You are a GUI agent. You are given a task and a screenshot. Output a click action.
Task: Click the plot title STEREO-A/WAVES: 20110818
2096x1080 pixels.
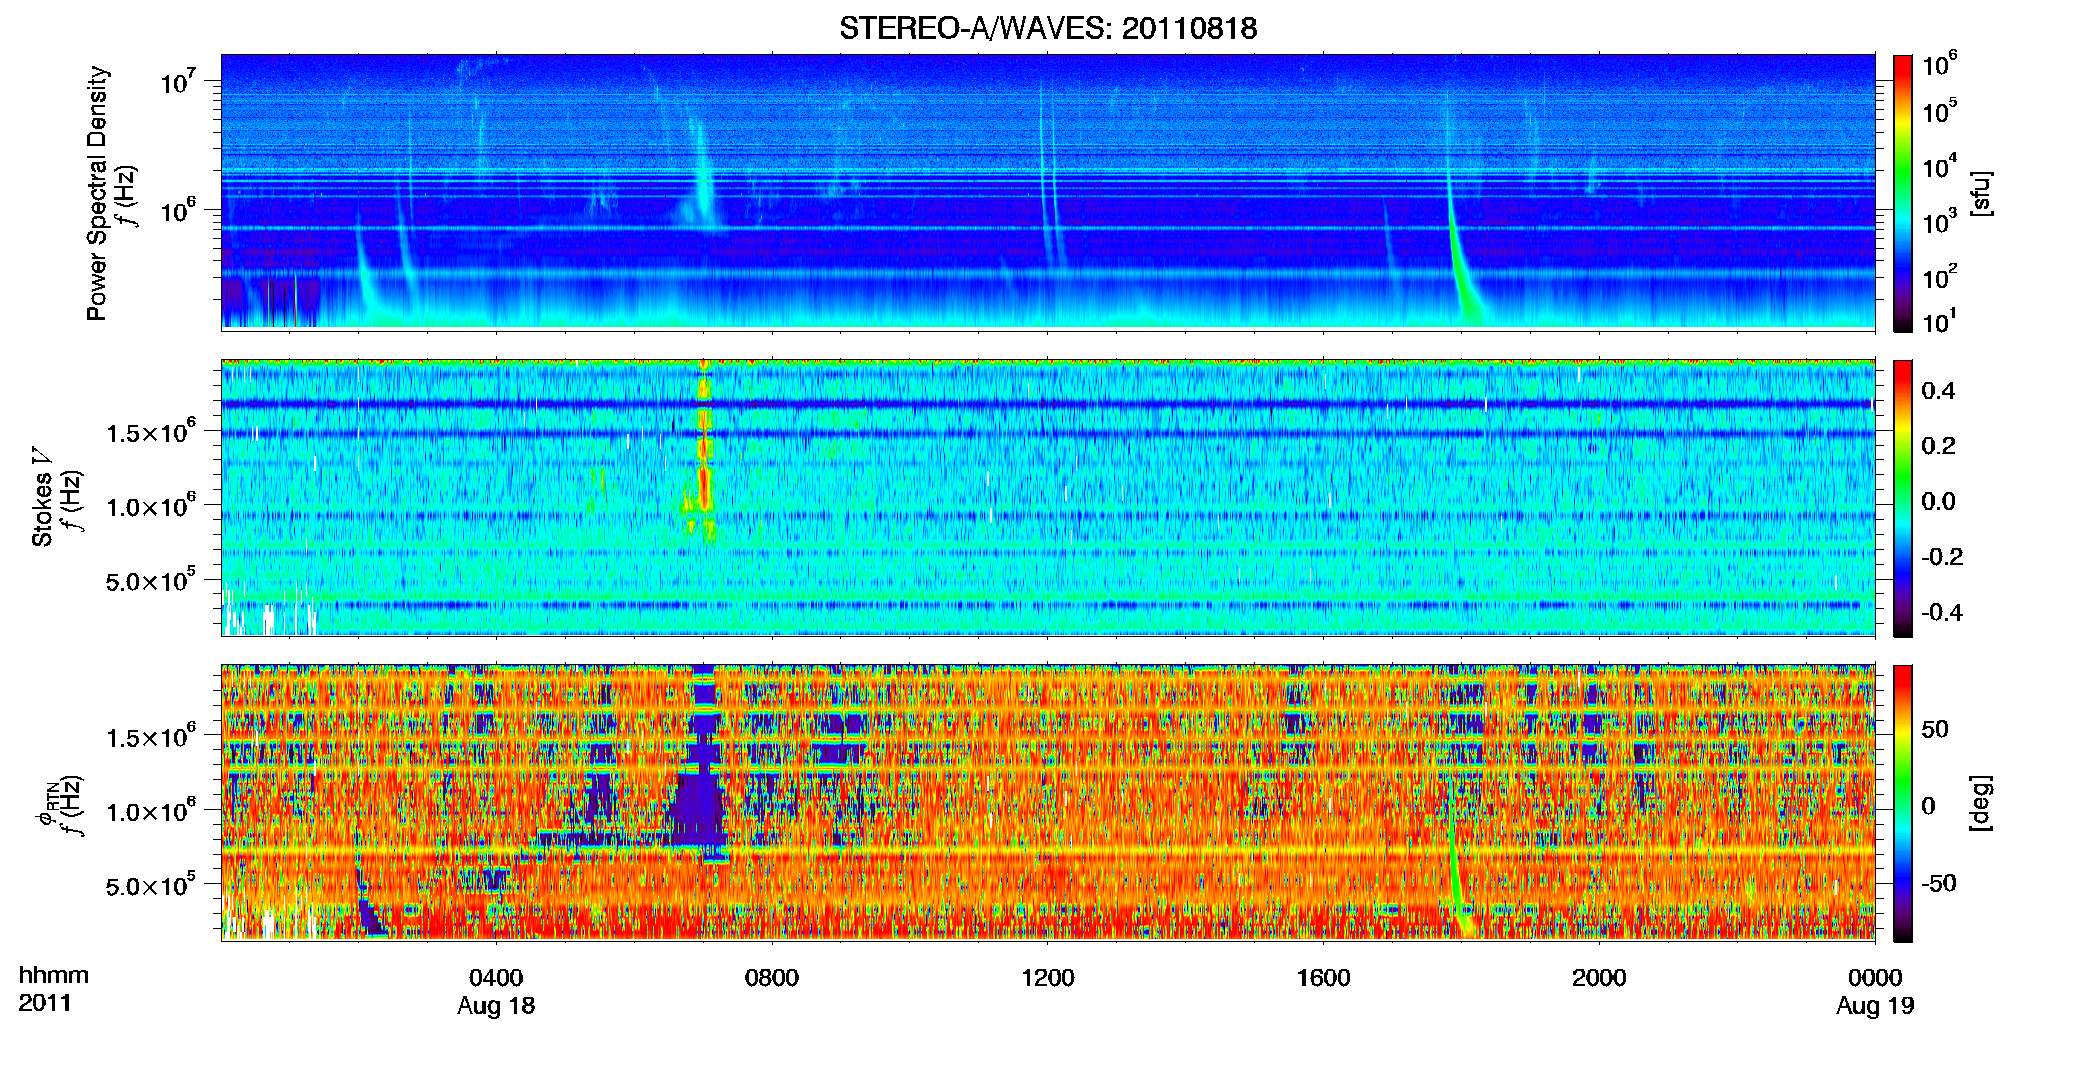pos(1048,28)
